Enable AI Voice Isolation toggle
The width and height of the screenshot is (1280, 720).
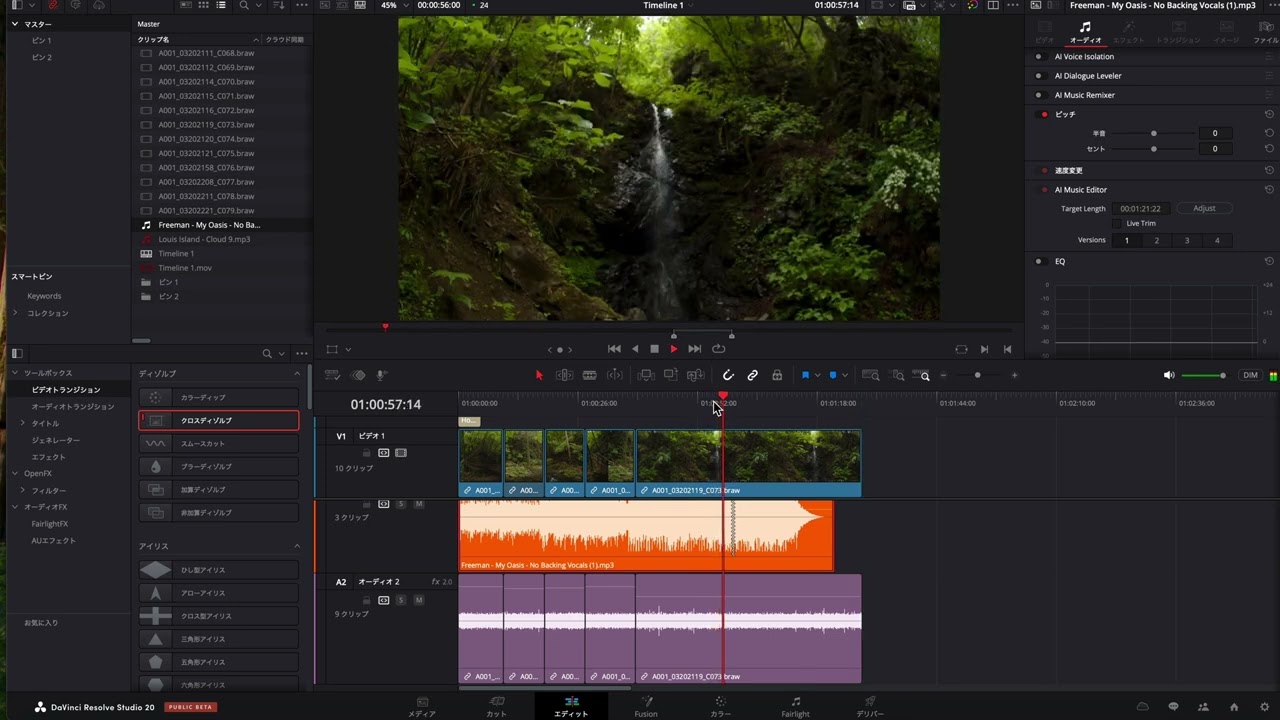coord(1039,57)
